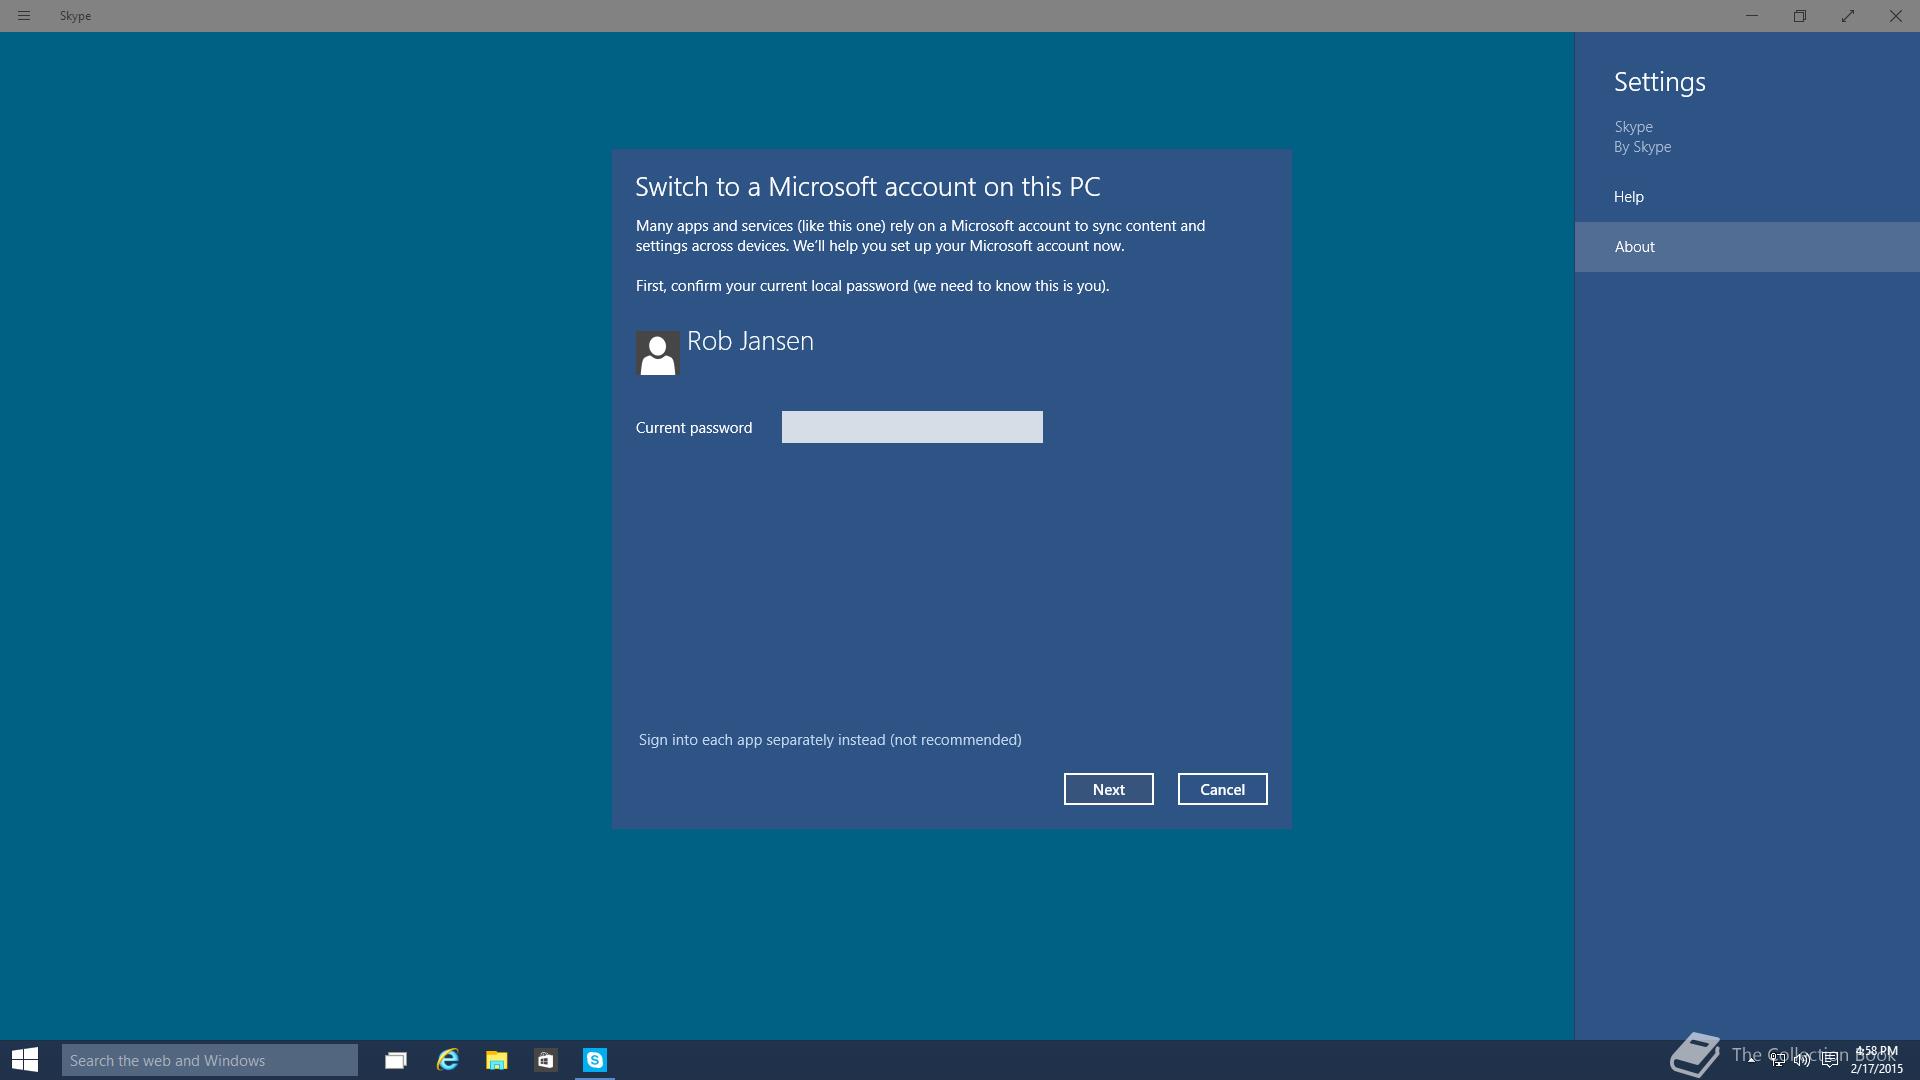Open Help in the Settings pane

(1747, 197)
